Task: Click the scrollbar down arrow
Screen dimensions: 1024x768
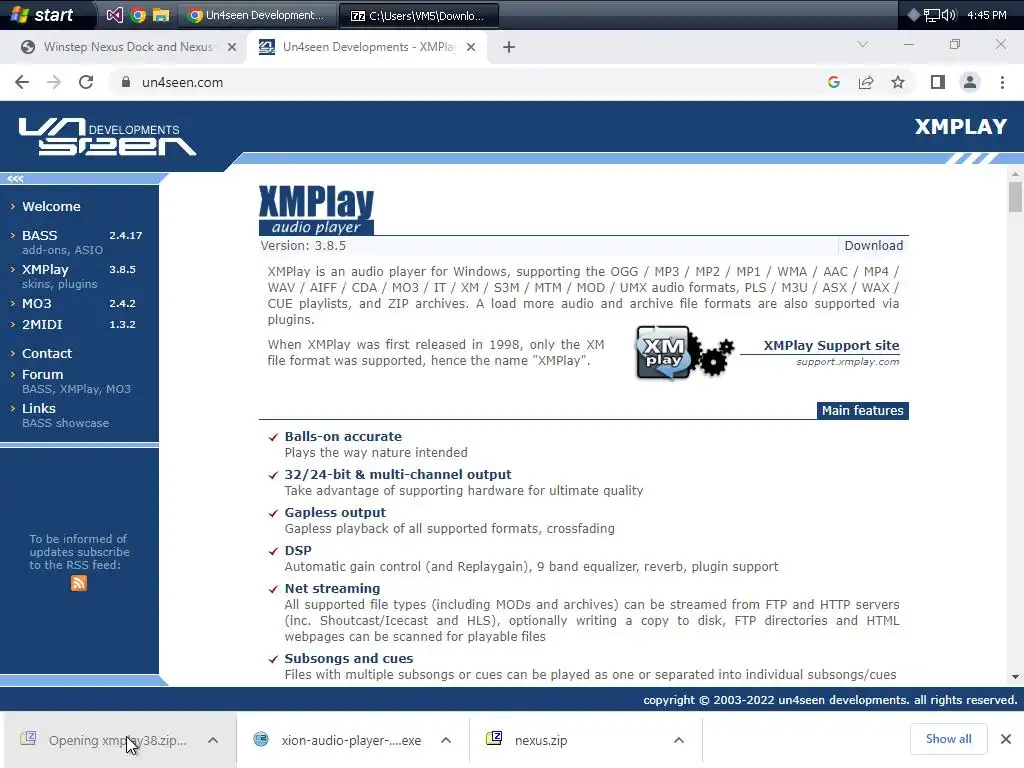Action: (x=1015, y=677)
